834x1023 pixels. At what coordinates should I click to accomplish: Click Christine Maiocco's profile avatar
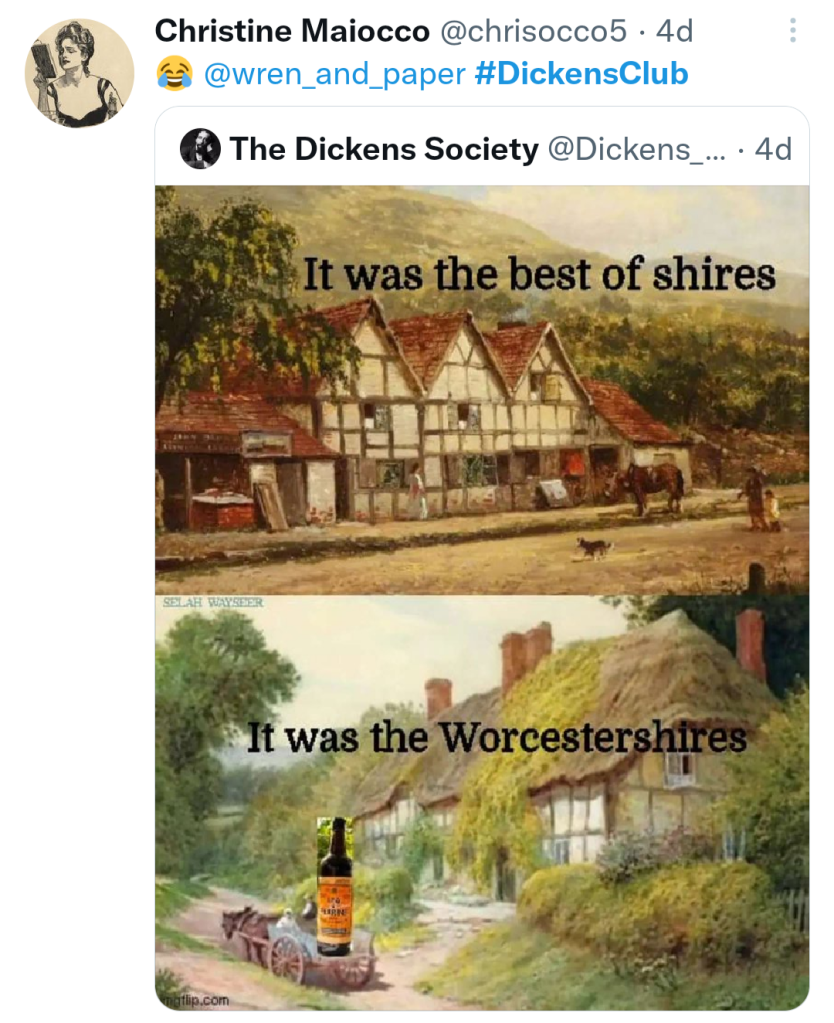click(80, 72)
